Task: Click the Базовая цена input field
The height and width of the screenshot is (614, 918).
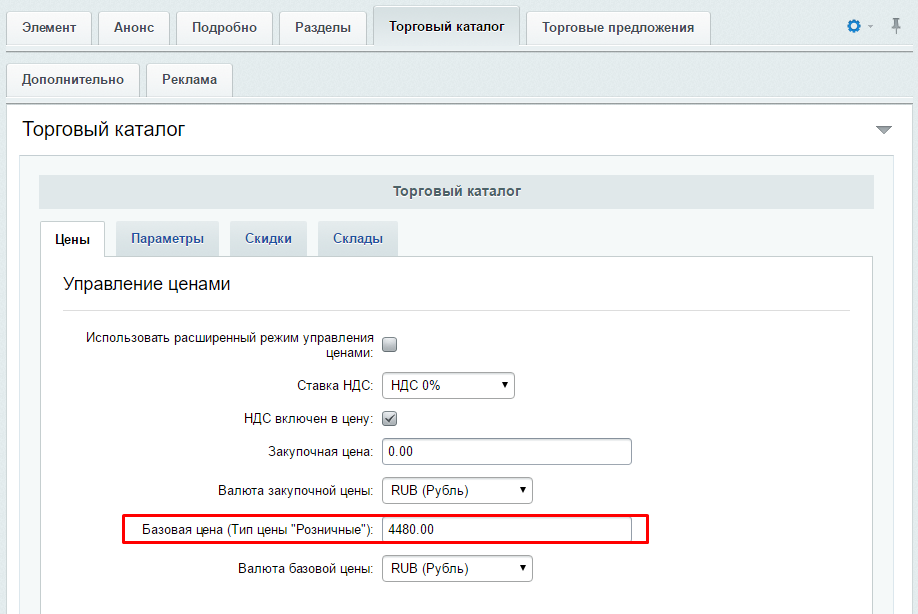Action: coord(507,529)
